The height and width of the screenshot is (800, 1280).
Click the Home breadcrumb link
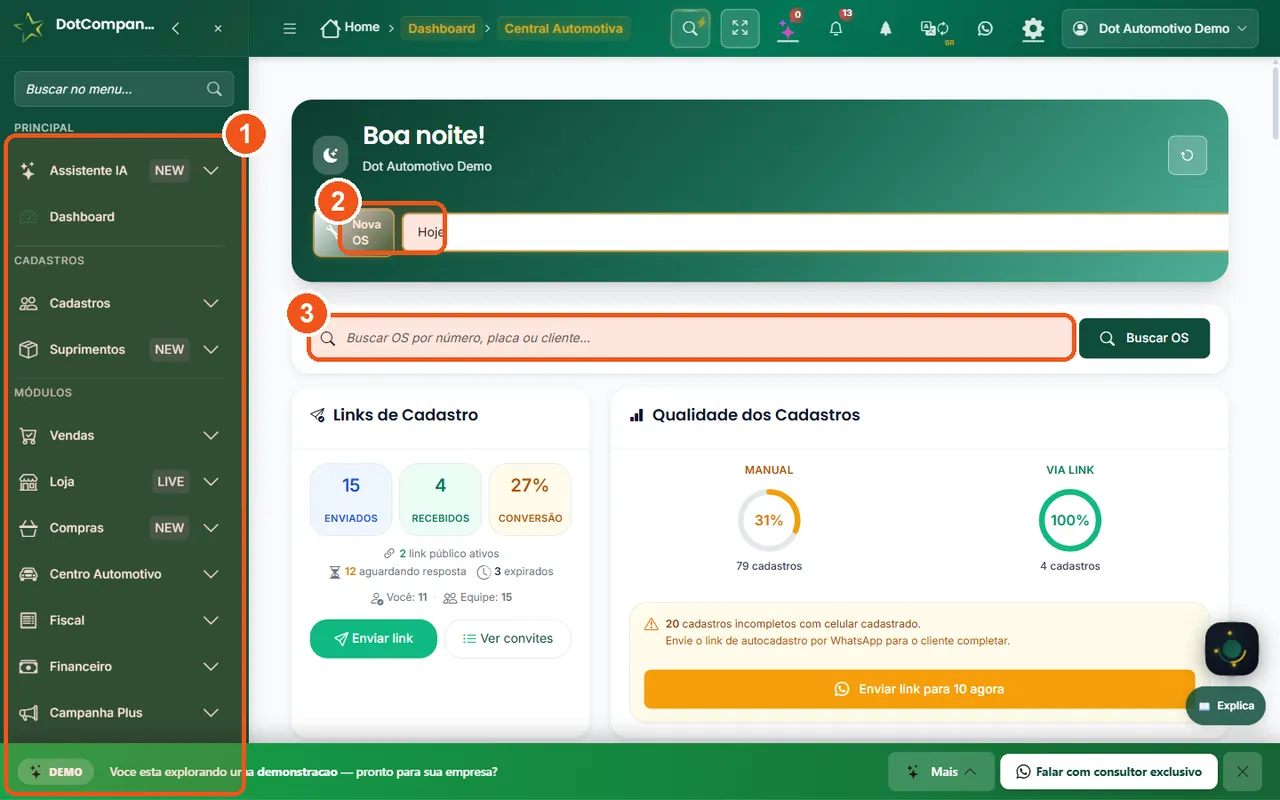(x=350, y=28)
